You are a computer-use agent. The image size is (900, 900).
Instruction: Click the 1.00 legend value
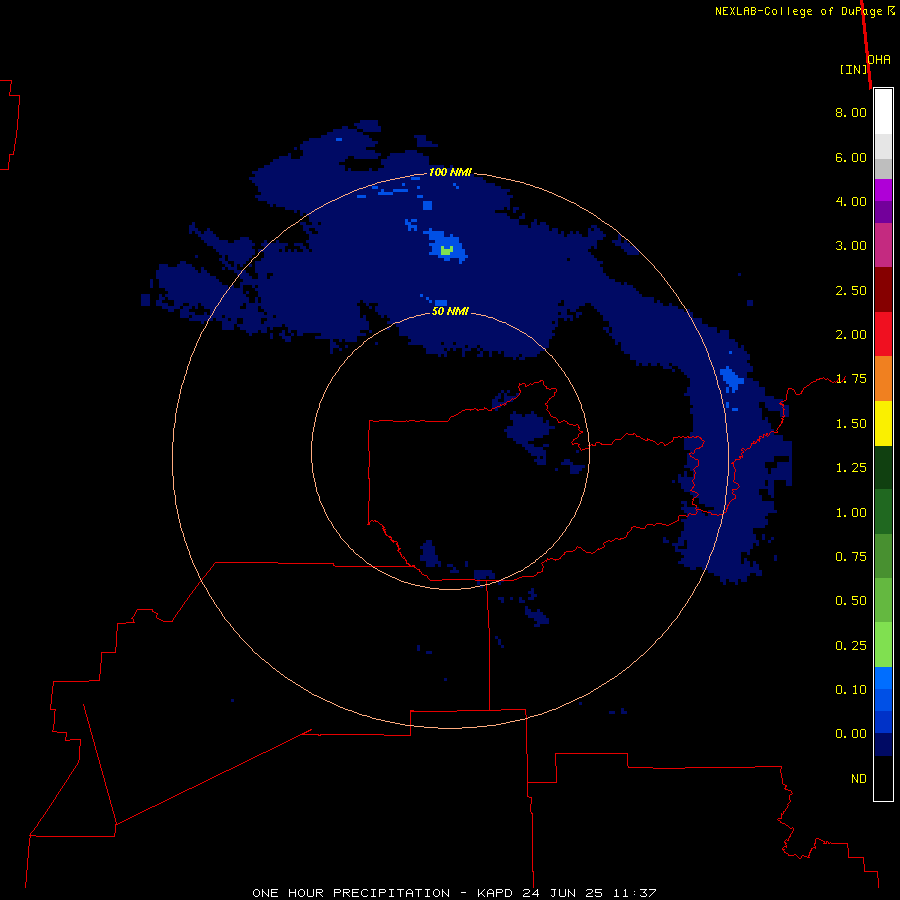[851, 513]
